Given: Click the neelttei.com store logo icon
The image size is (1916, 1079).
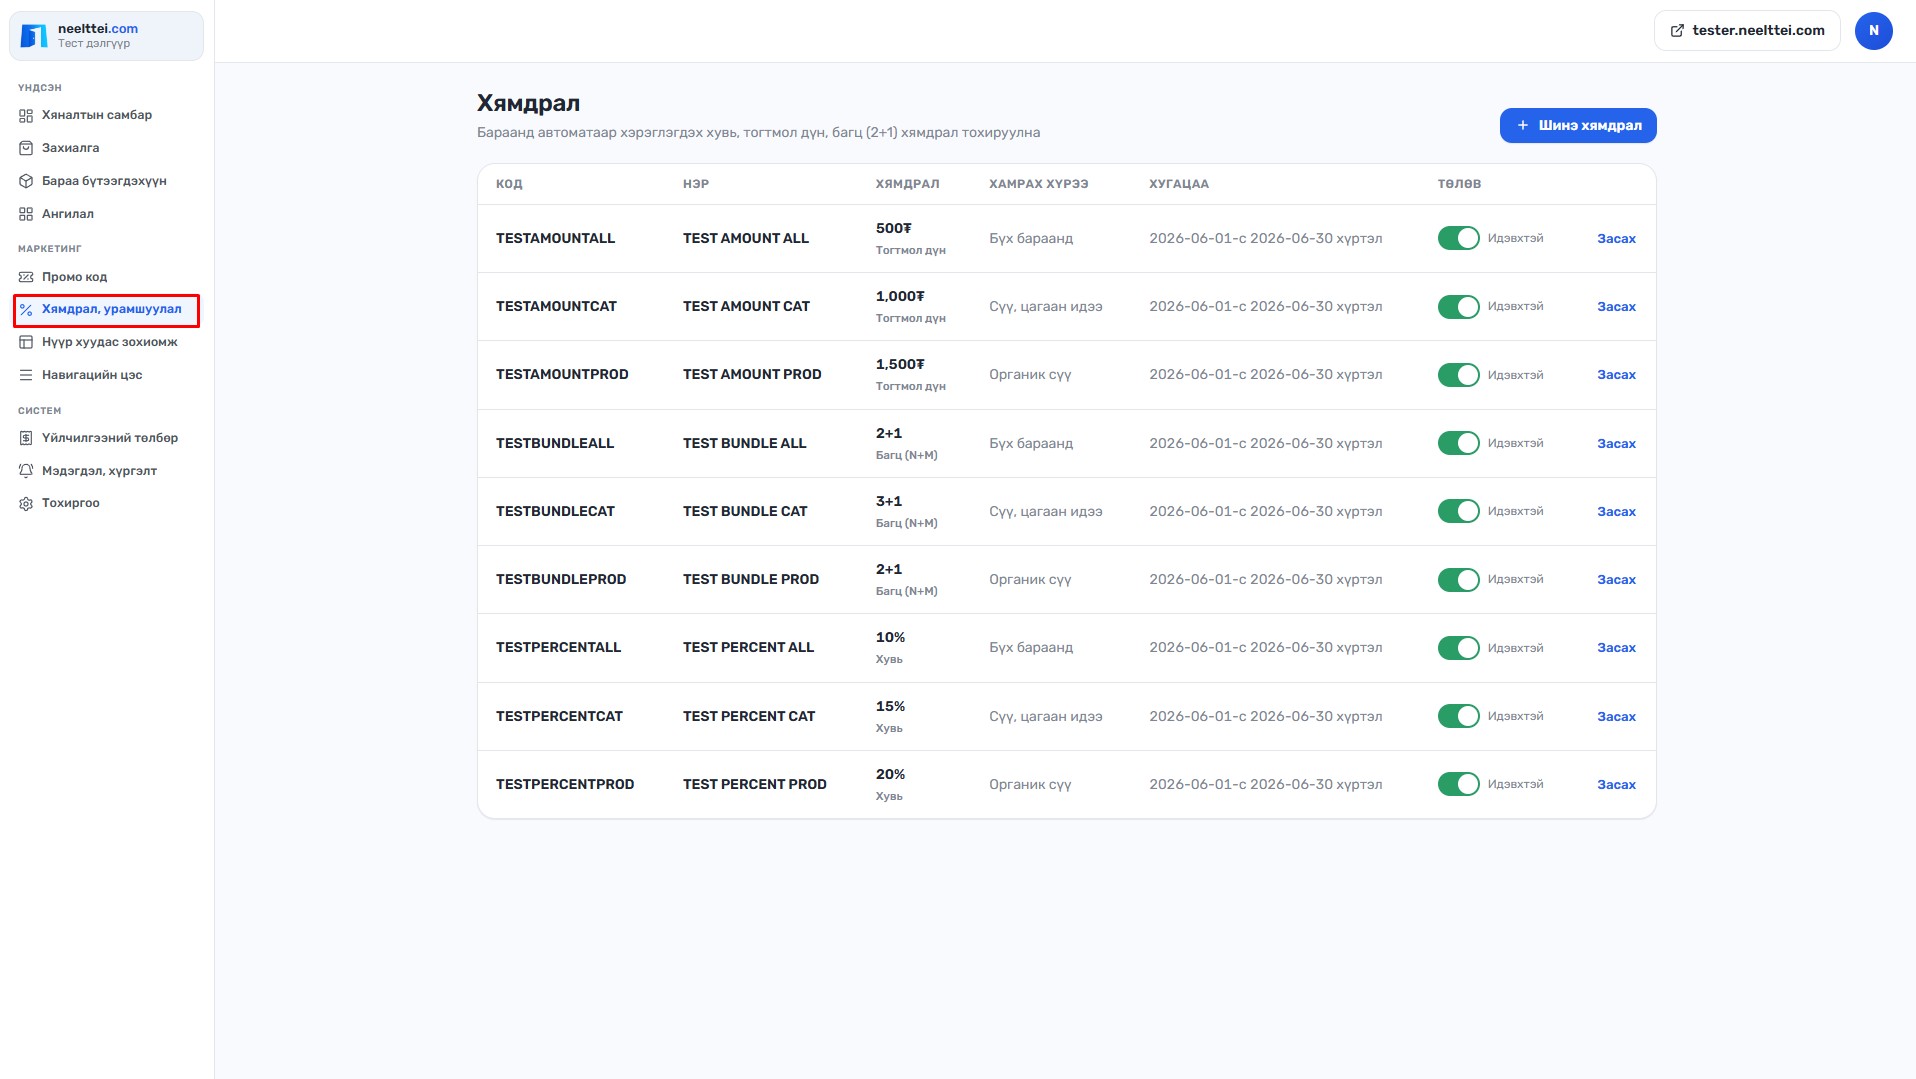Looking at the screenshot, I should (x=34, y=36).
